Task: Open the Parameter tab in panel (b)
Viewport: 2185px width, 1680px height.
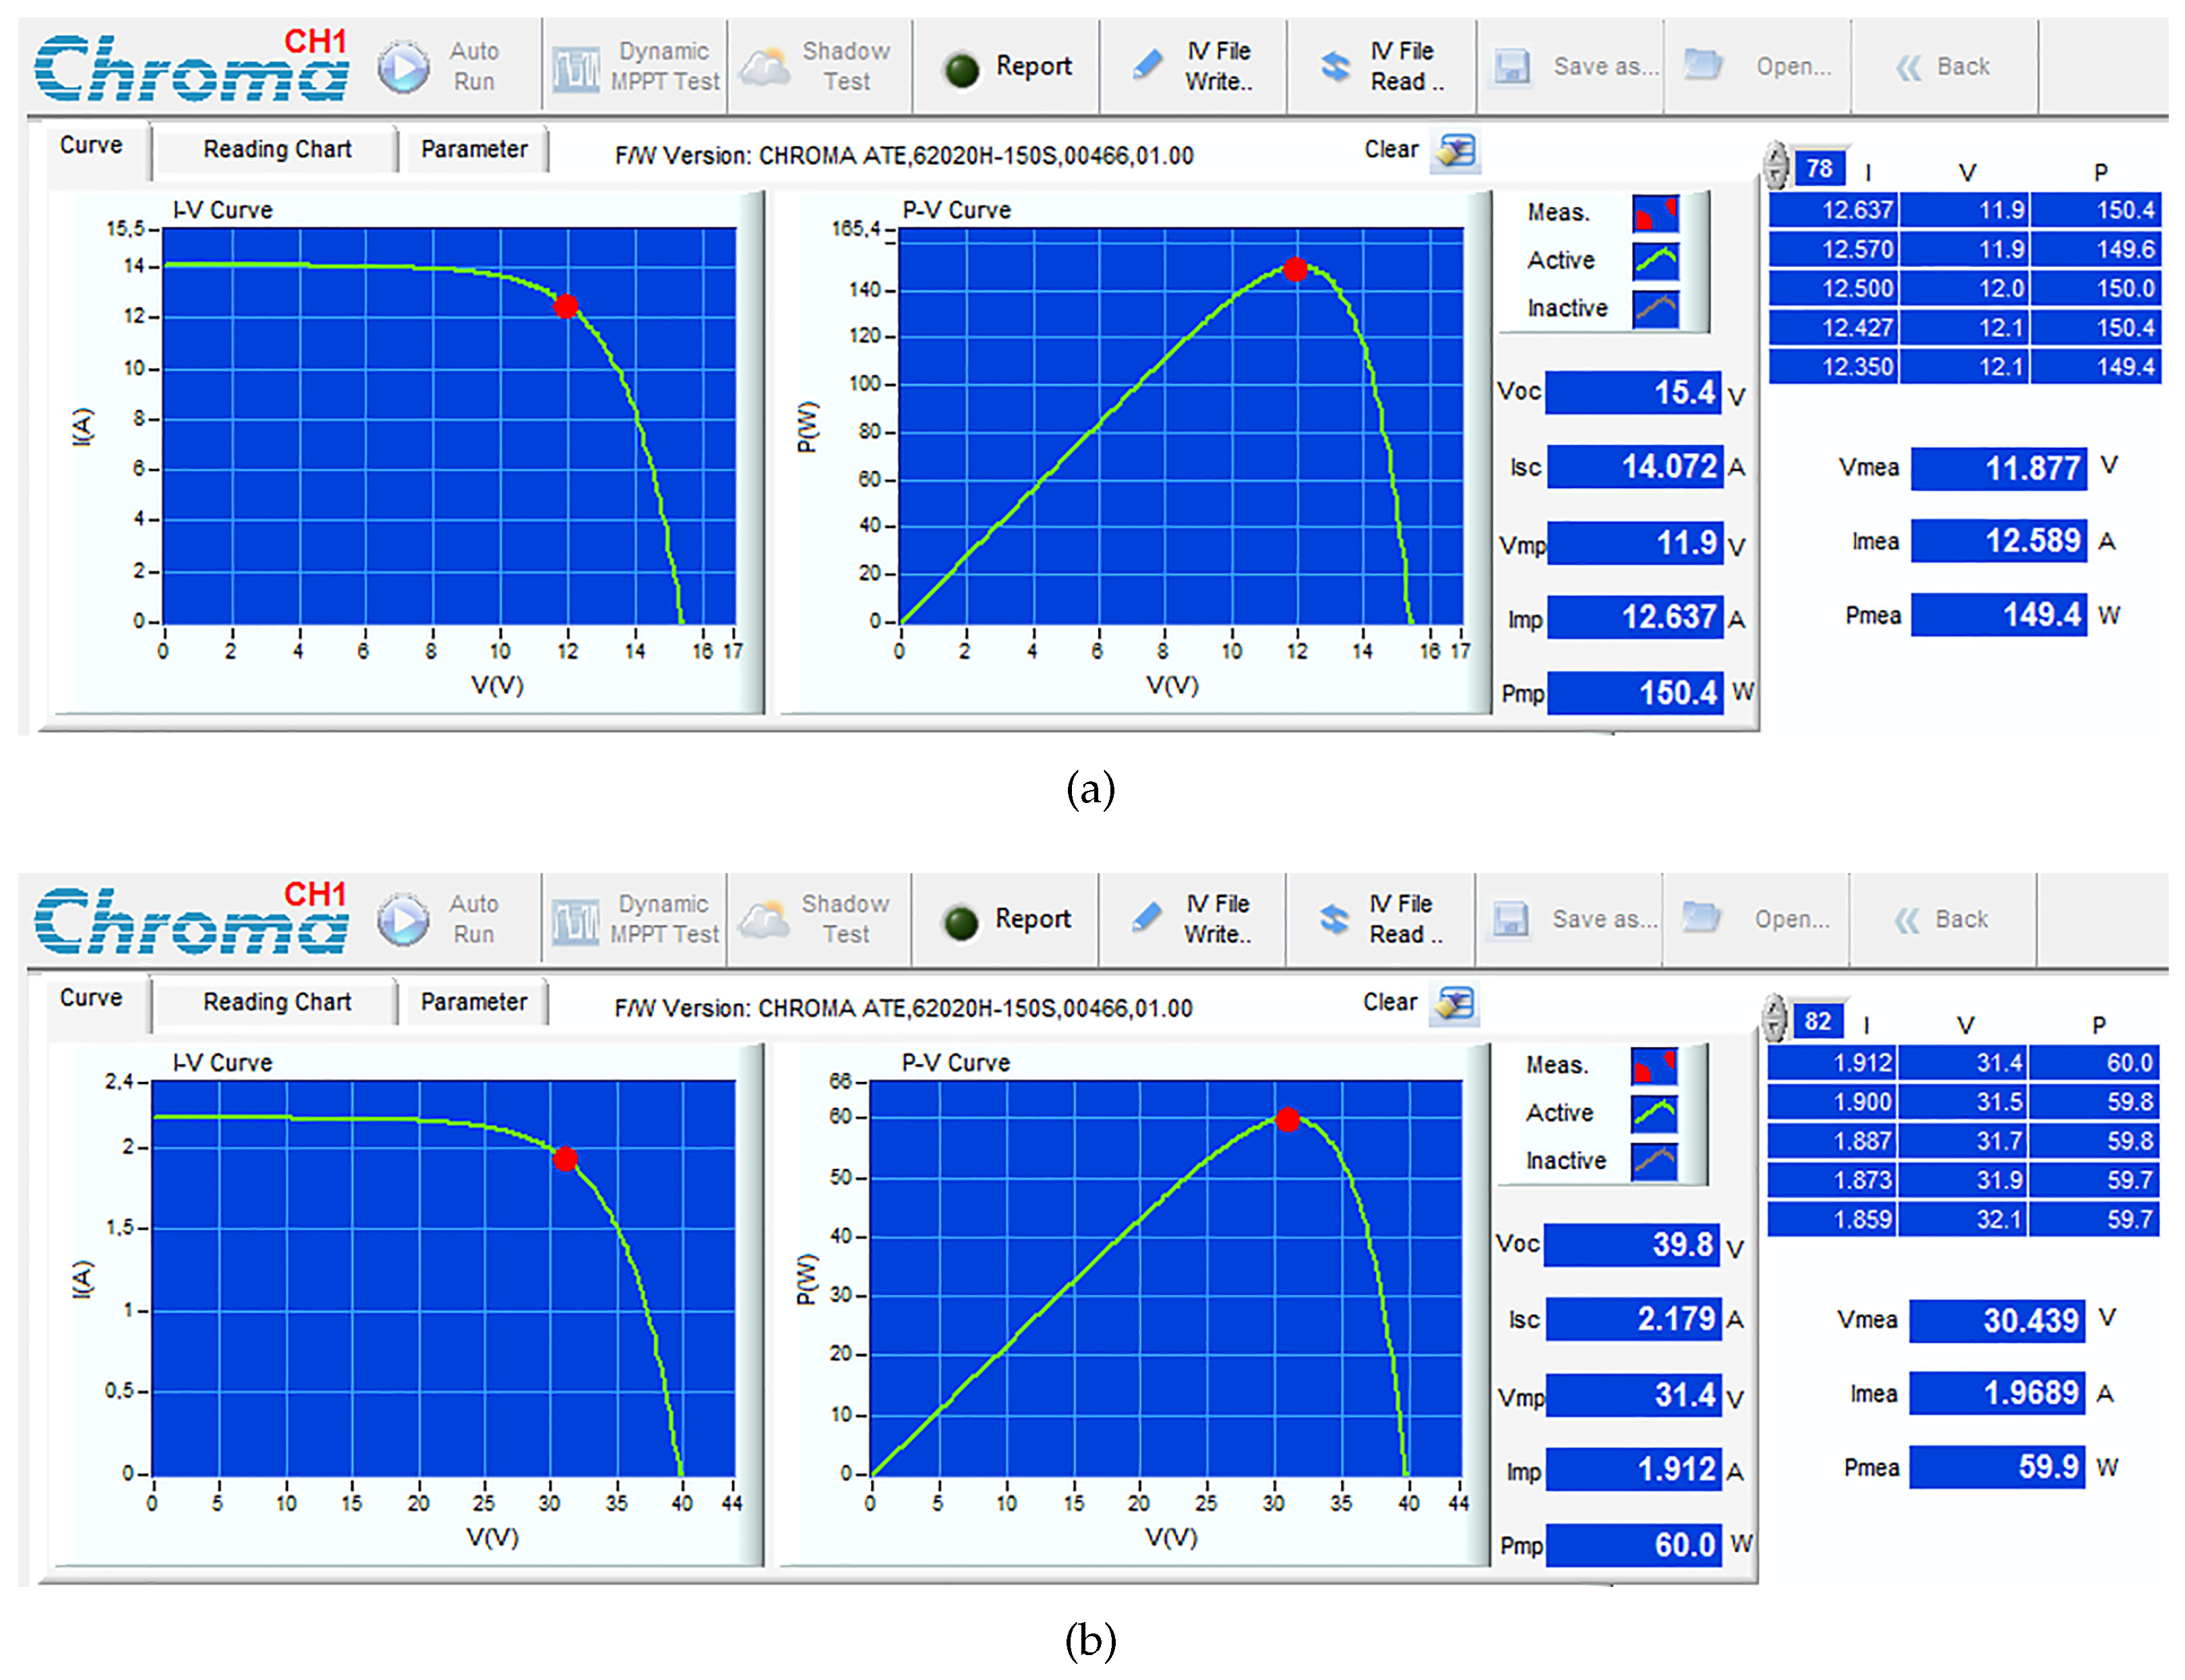Action: tap(473, 1002)
